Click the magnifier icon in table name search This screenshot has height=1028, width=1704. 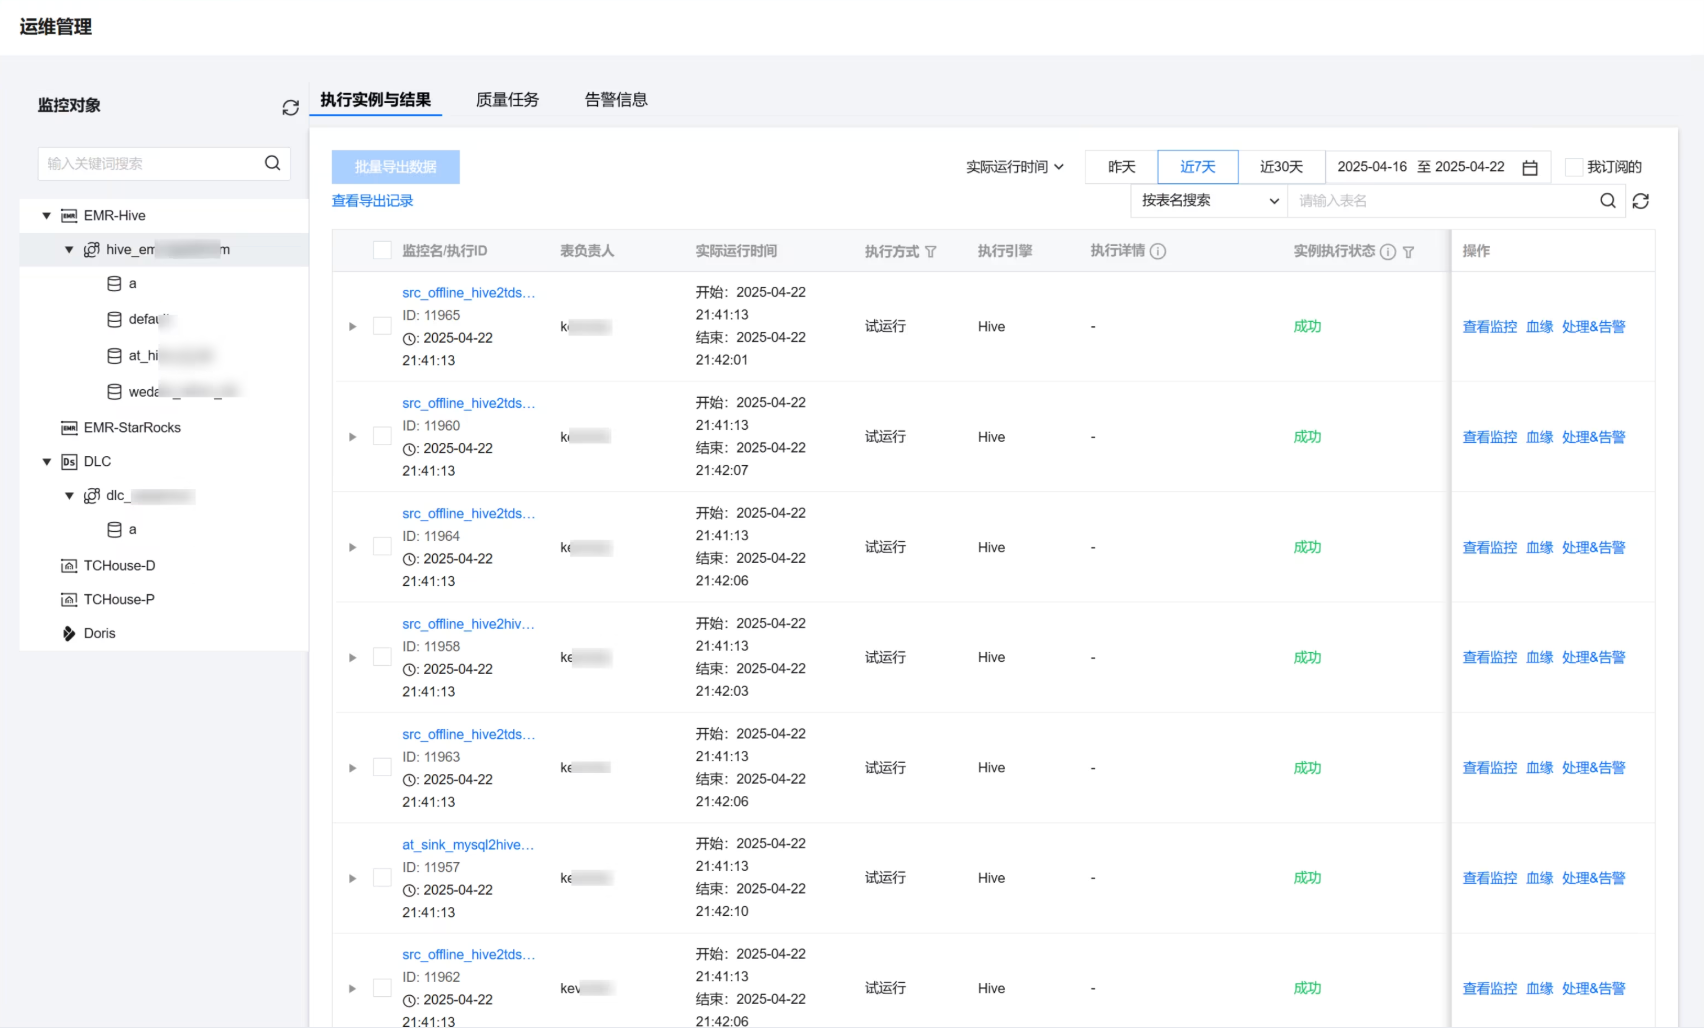(1607, 201)
